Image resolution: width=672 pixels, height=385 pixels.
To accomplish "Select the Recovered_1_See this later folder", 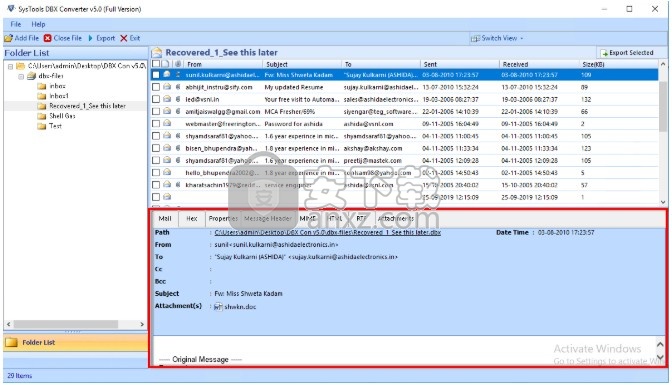I will 87,106.
